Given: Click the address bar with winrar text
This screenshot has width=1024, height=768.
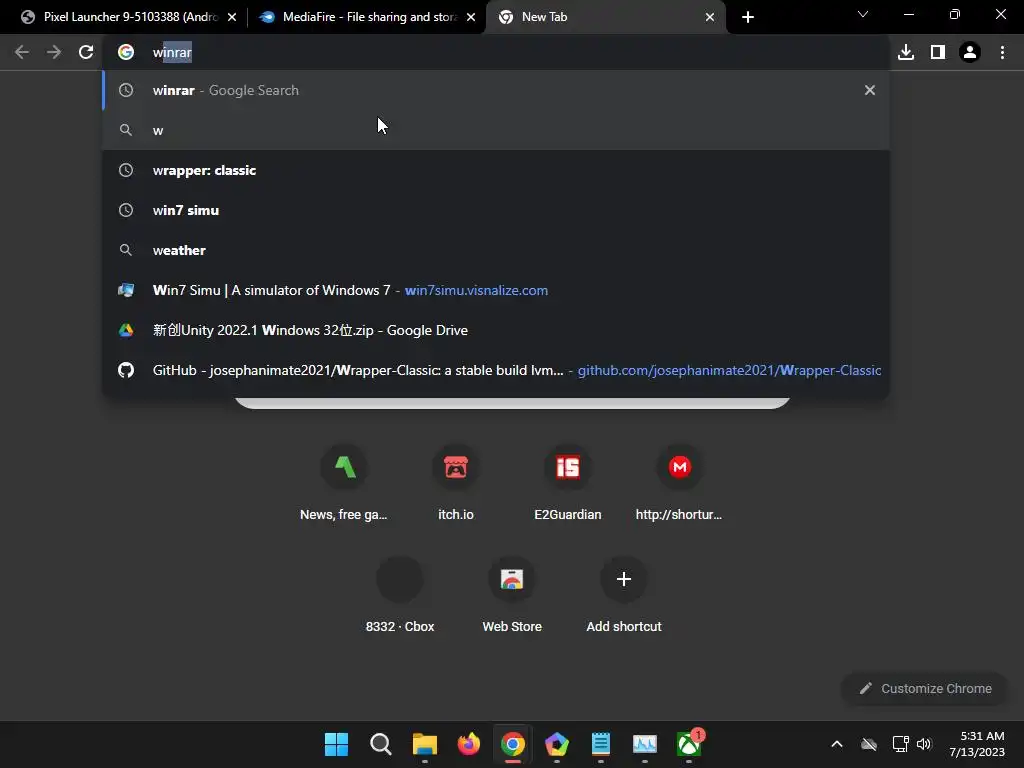Looking at the screenshot, I should pos(496,52).
